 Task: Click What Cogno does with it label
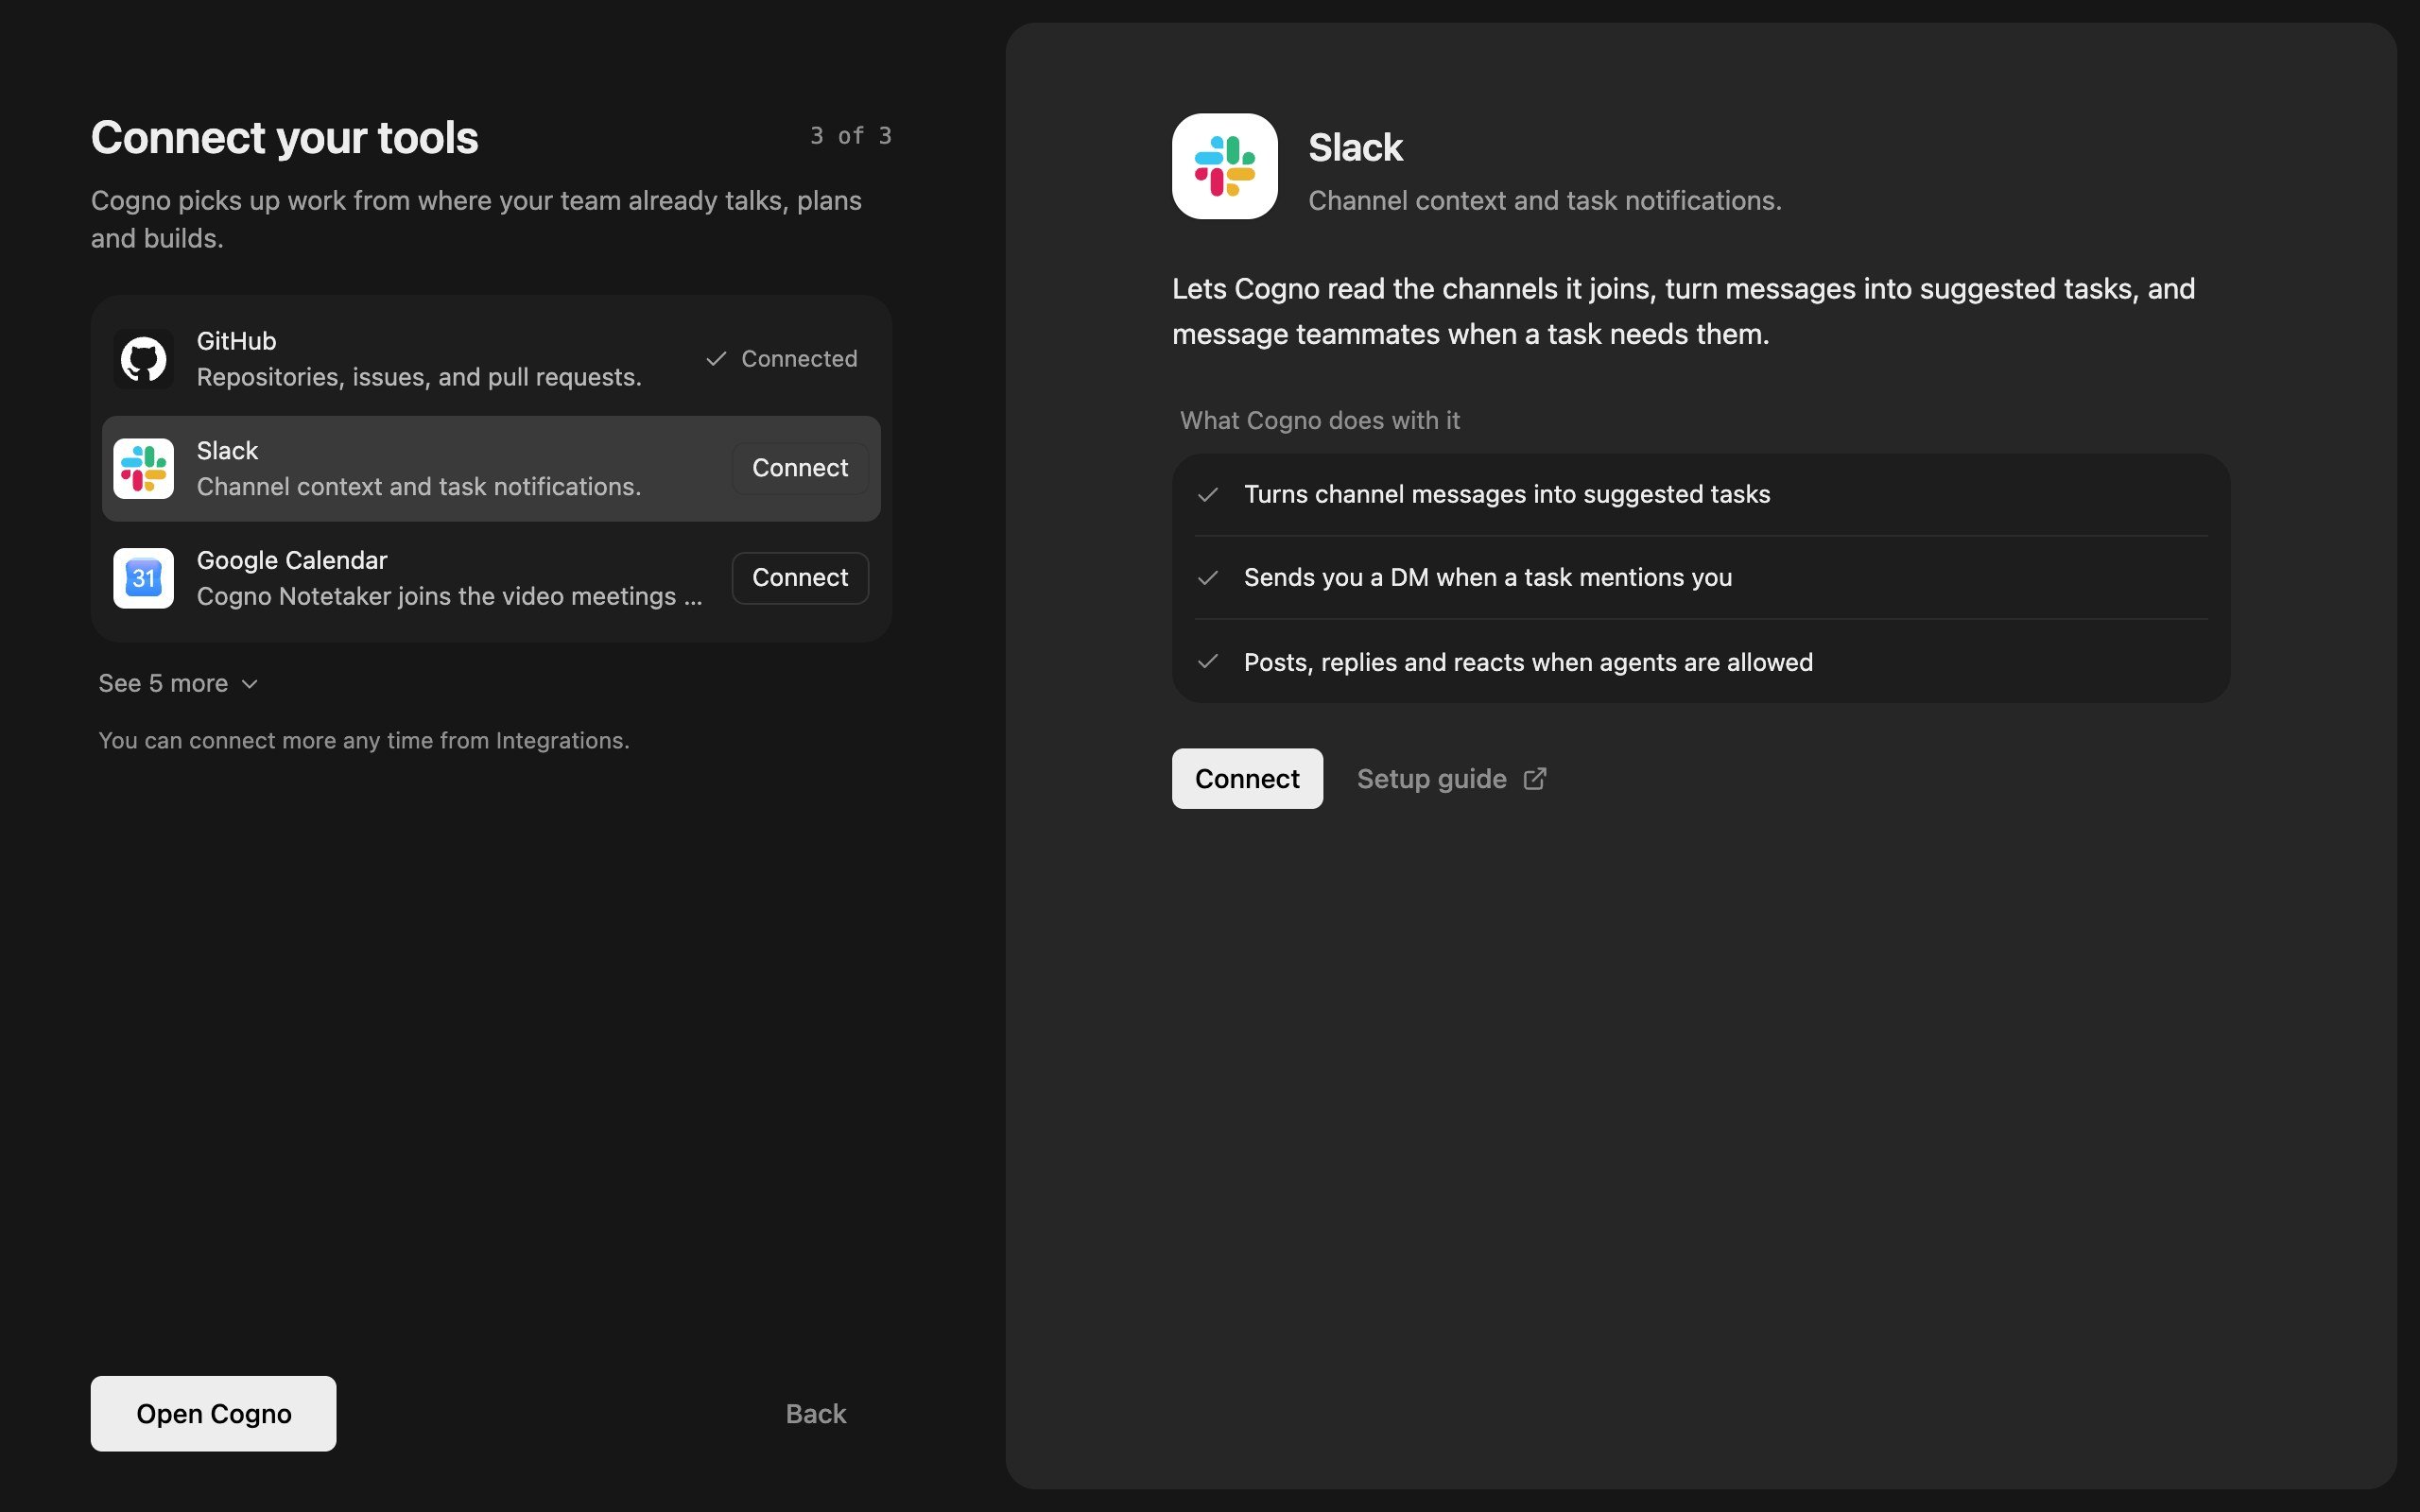point(1319,421)
